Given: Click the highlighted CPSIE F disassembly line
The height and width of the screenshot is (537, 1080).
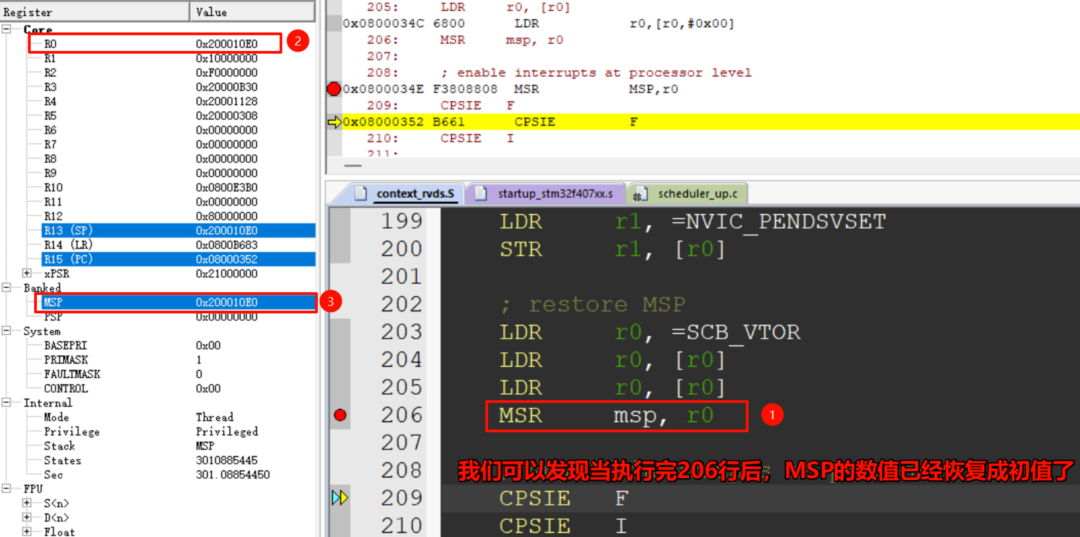Looking at the screenshot, I should [x=700, y=122].
